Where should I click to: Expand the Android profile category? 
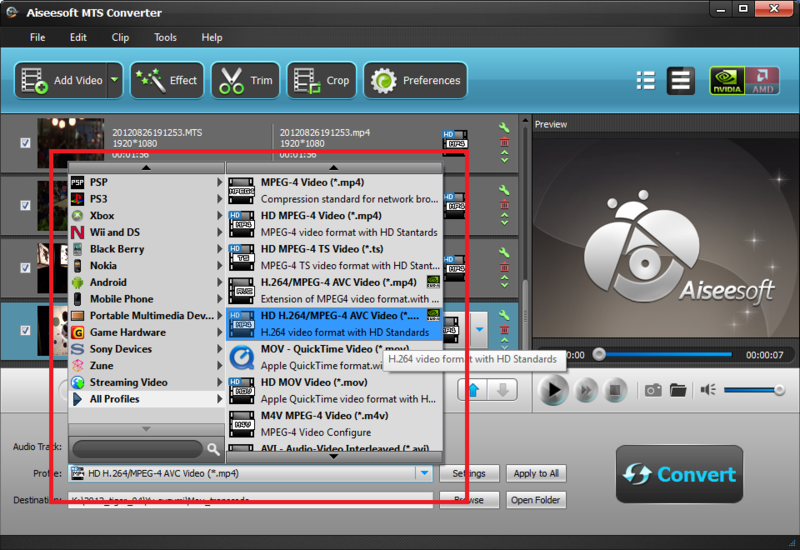click(147, 282)
